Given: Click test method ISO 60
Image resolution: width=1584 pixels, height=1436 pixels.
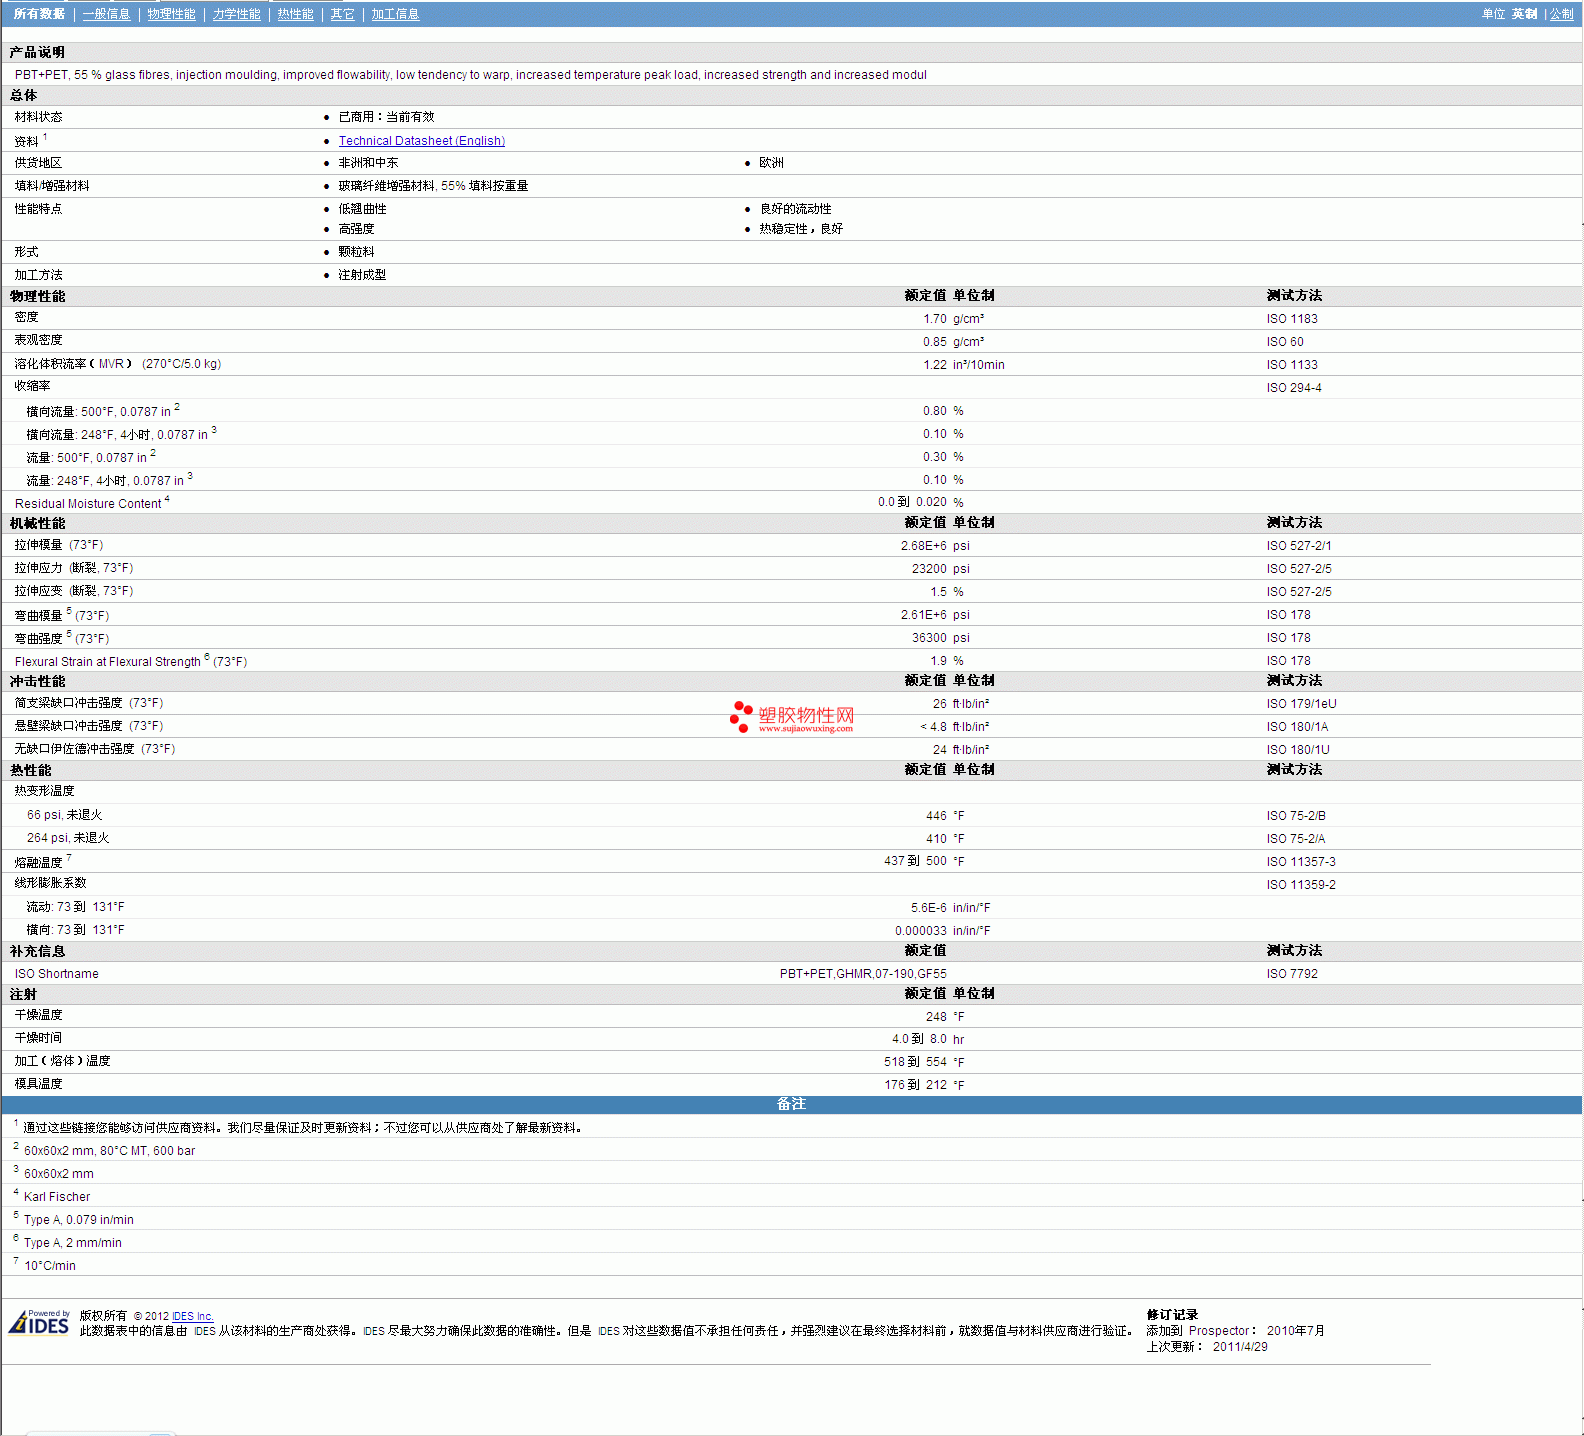Looking at the screenshot, I should [x=1285, y=342].
